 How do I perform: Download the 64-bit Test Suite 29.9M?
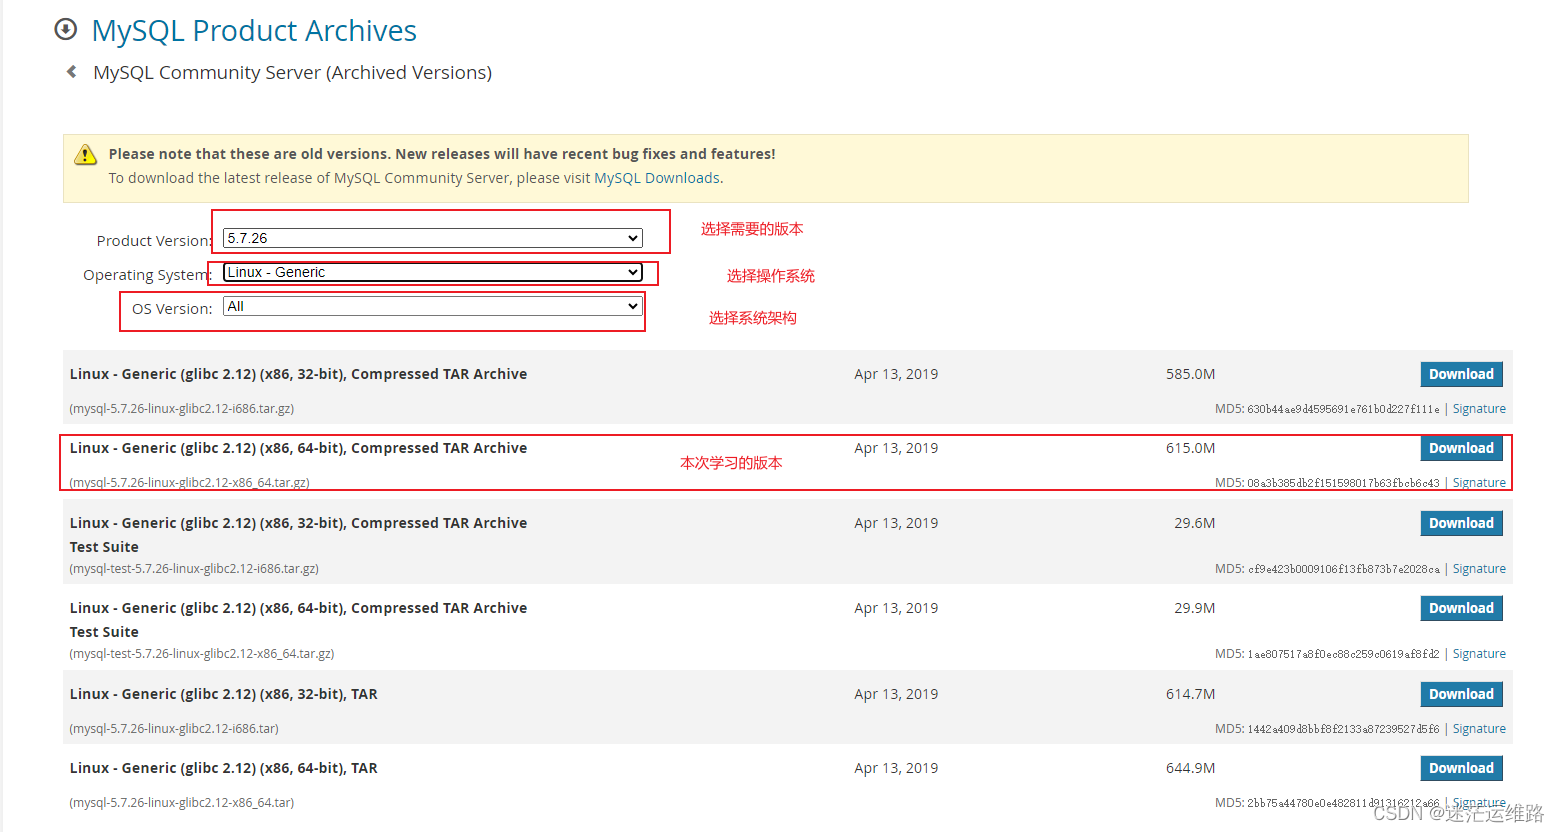coord(1461,608)
